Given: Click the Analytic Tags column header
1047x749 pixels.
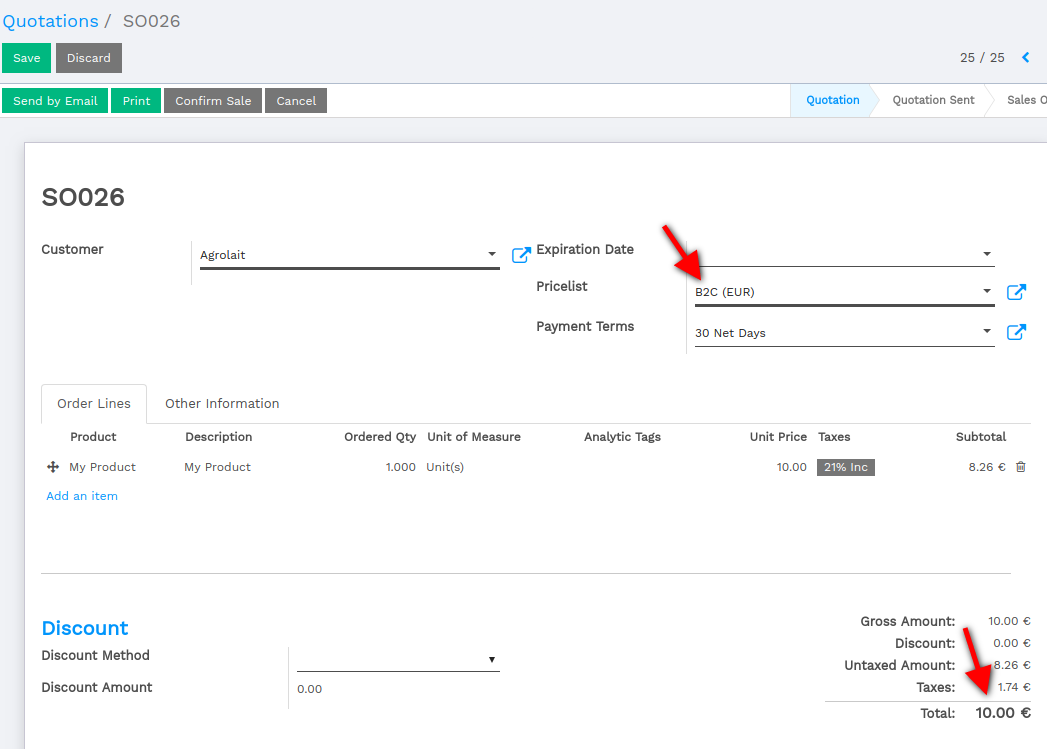Looking at the screenshot, I should tap(622, 437).
